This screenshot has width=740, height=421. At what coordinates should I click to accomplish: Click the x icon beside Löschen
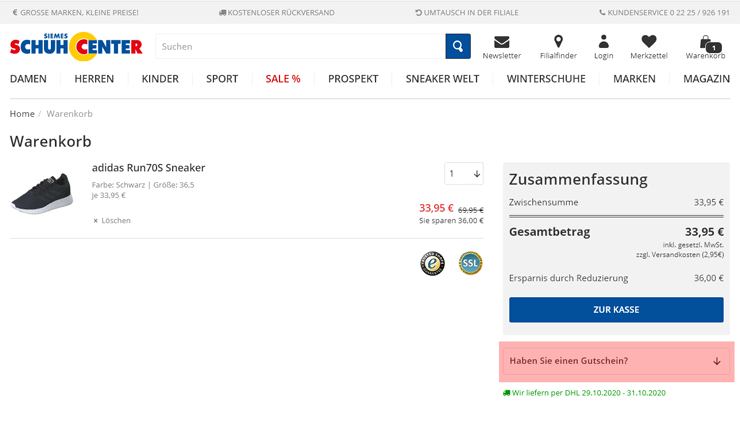(95, 221)
